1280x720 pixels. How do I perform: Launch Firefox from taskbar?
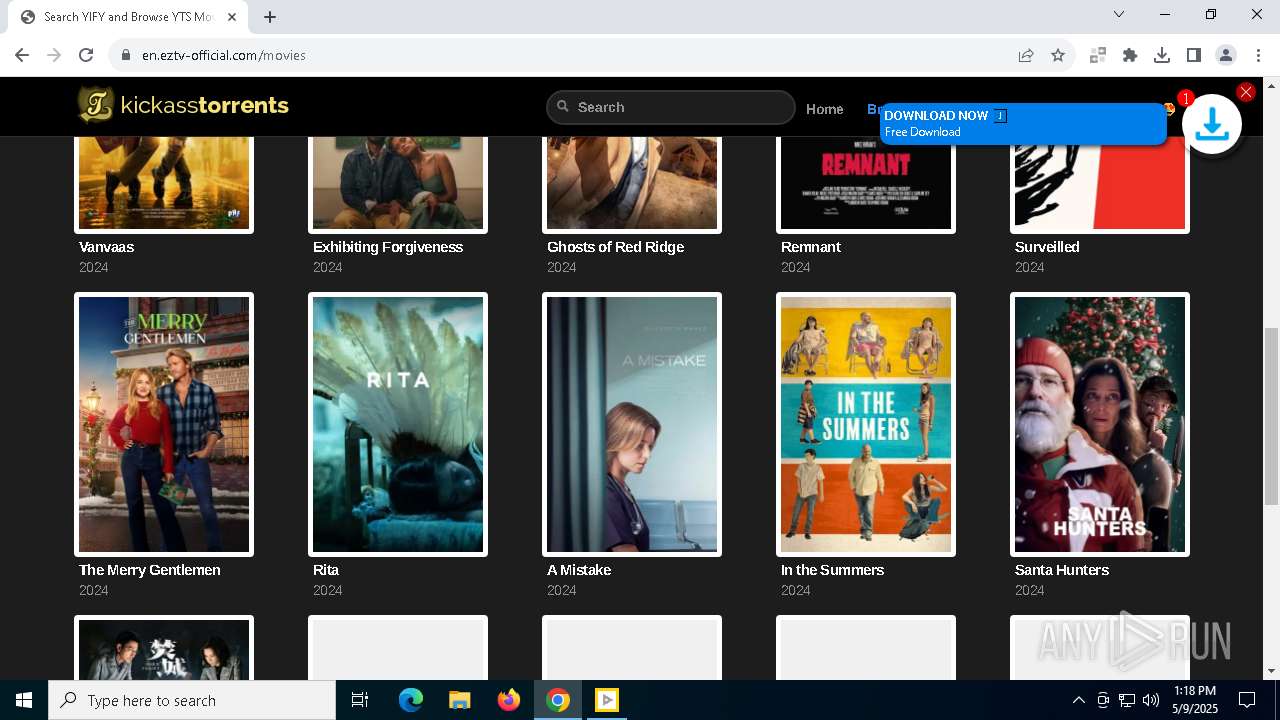(x=509, y=700)
